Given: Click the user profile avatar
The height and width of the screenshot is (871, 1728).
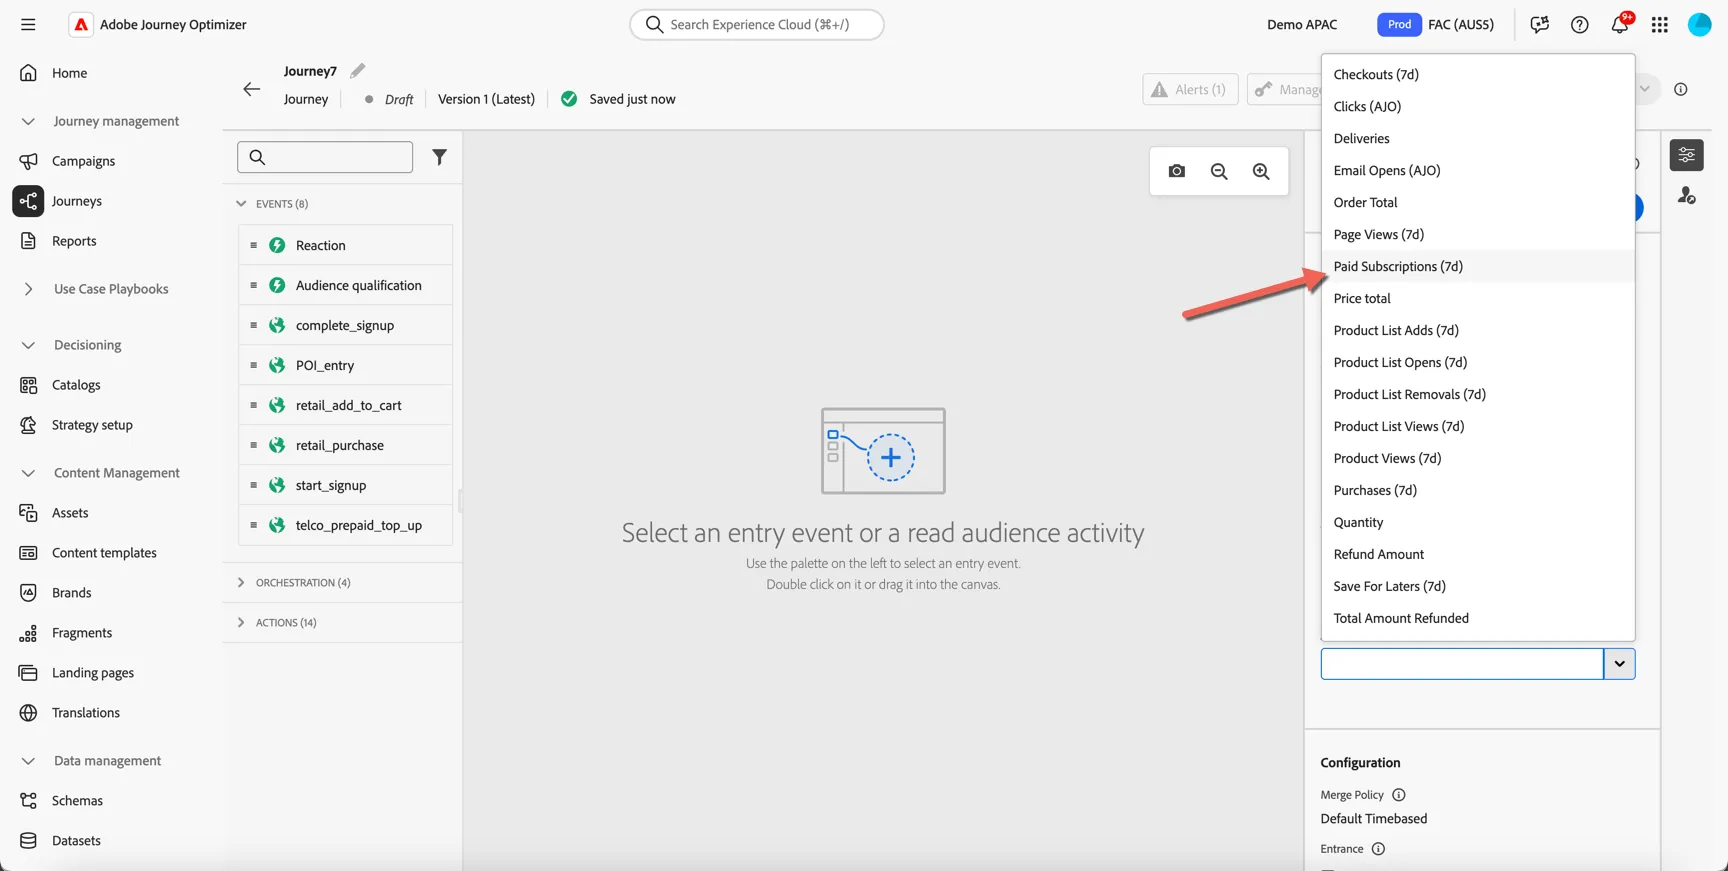Looking at the screenshot, I should 1700,24.
